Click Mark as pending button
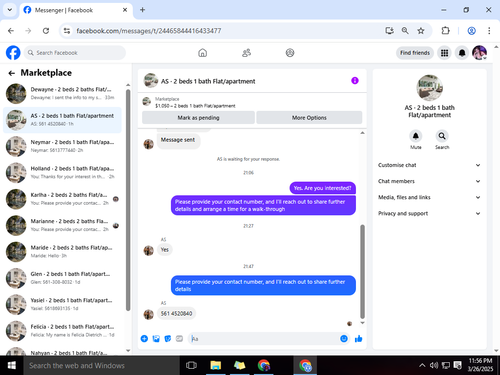This screenshot has height=375, width=500. pos(198,118)
